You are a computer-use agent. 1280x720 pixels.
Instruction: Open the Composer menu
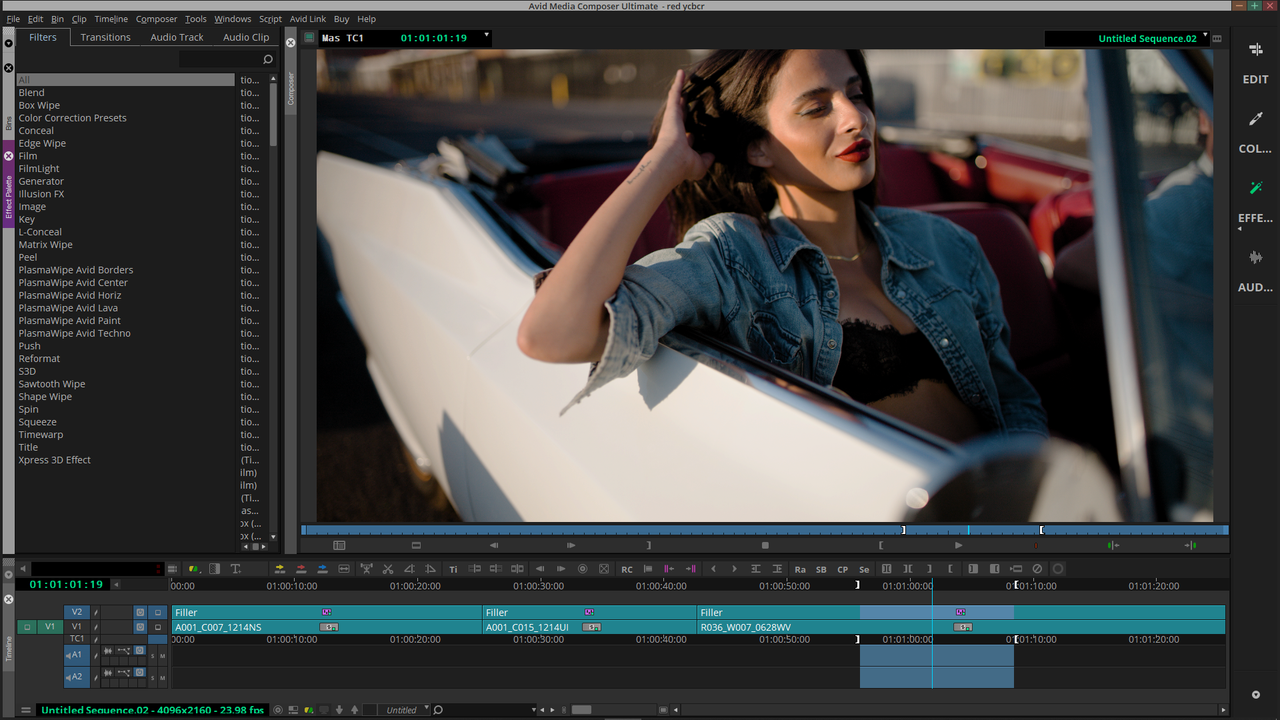point(156,19)
